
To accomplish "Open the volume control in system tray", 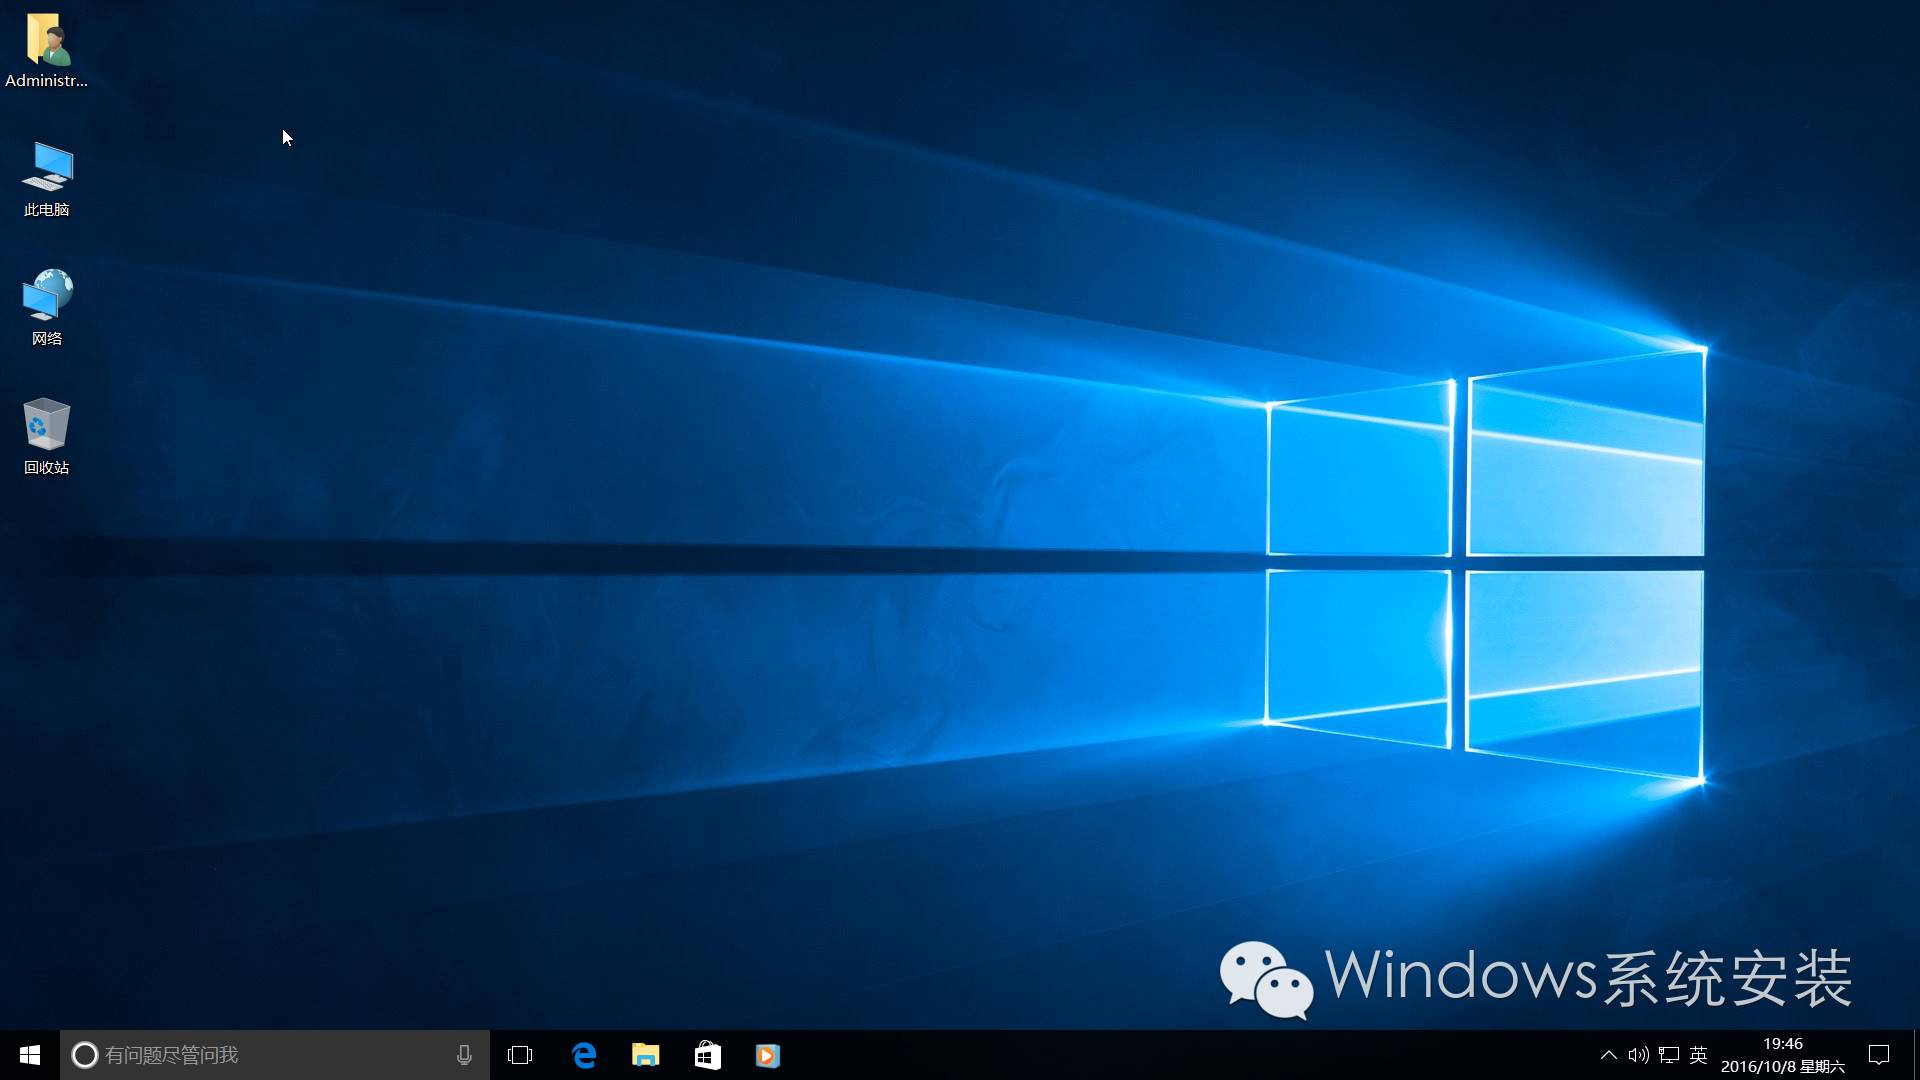I will 1638,1055.
